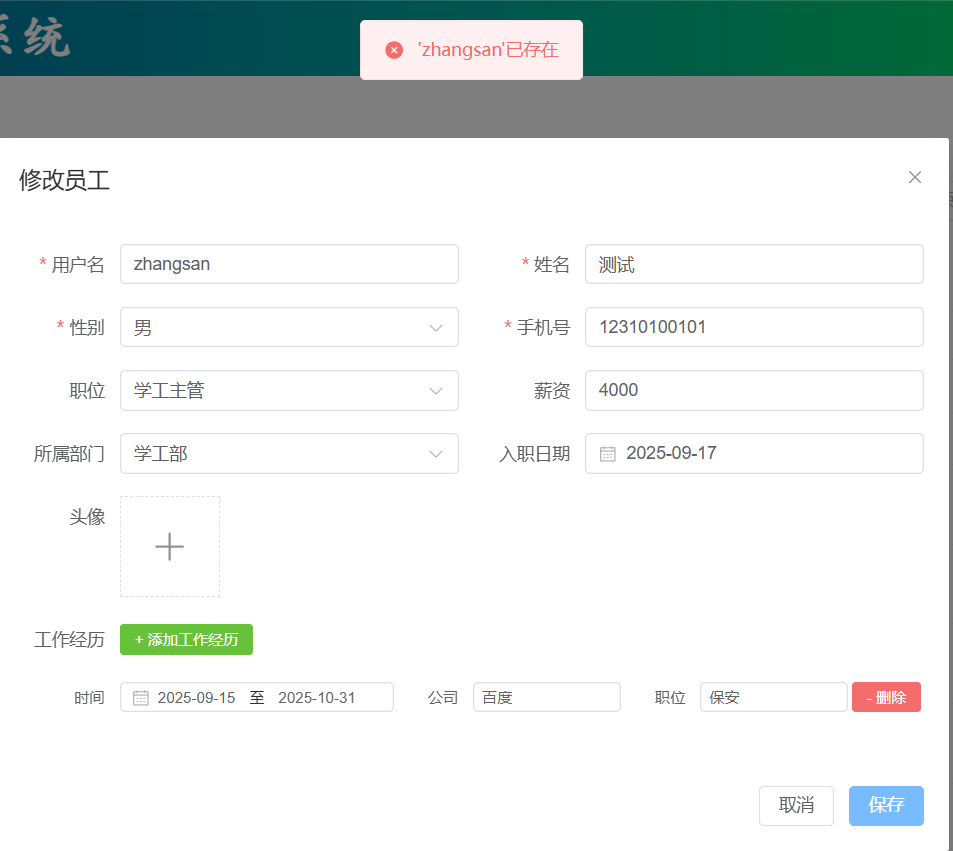The height and width of the screenshot is (851, 953).
Task: Focus the 手机号 input field
Action: pos(754,327)
